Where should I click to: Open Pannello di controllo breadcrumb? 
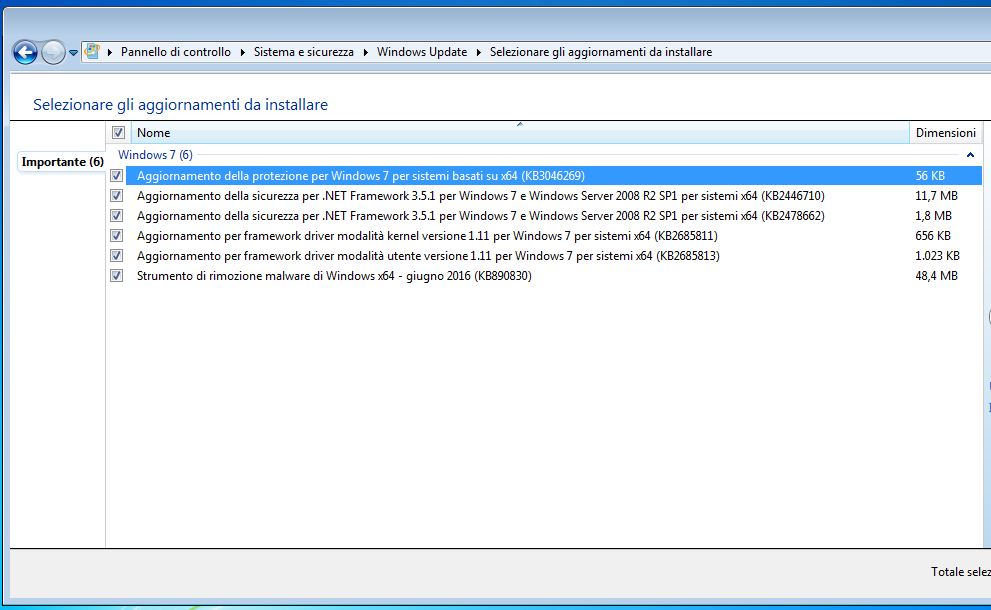coord(176,52)
